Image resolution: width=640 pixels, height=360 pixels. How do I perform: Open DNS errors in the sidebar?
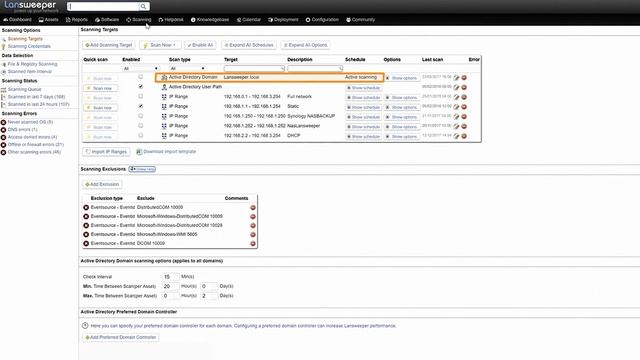pos(22,129)
